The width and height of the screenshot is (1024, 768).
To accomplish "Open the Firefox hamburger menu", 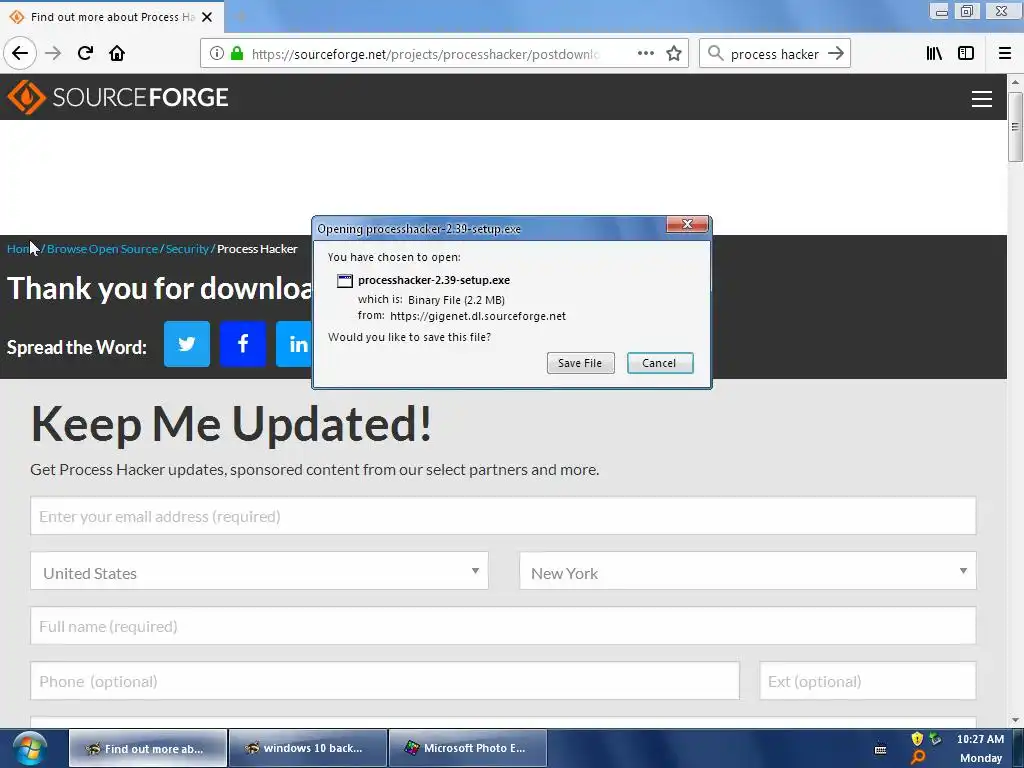I will (x=1005, y=54).
